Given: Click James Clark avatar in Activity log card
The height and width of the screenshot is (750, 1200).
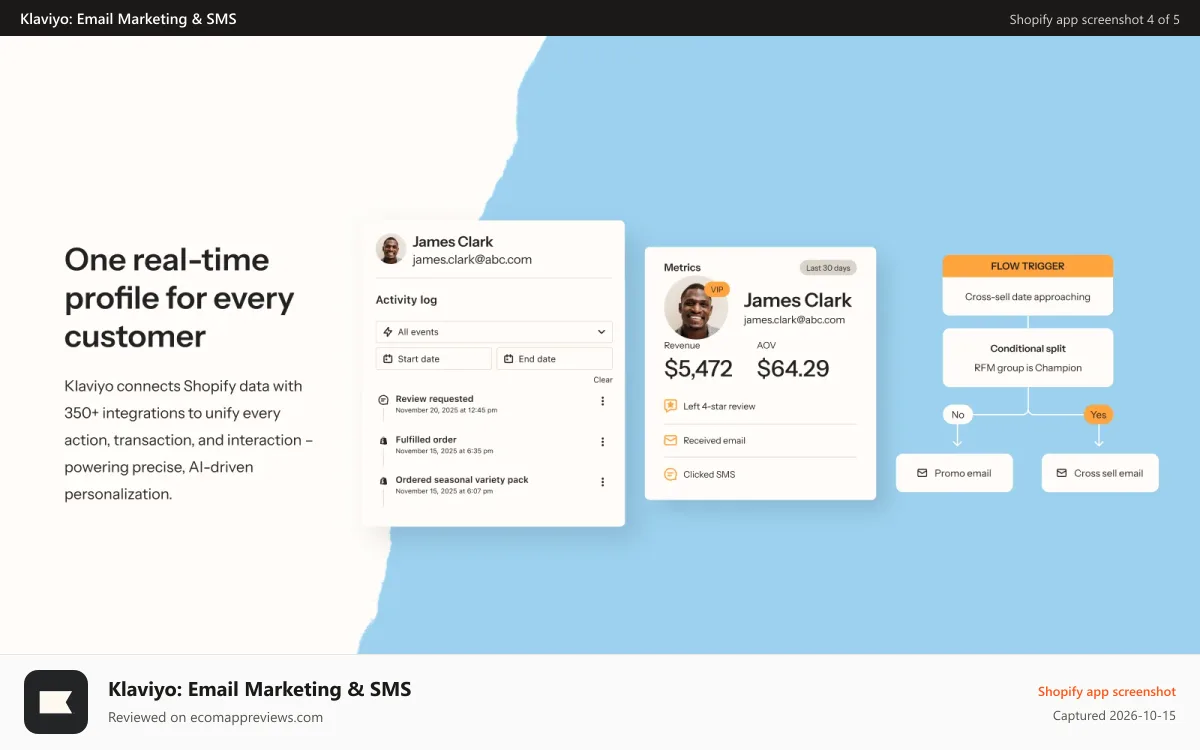Looking at the screenshot, I should click(391, 249).
